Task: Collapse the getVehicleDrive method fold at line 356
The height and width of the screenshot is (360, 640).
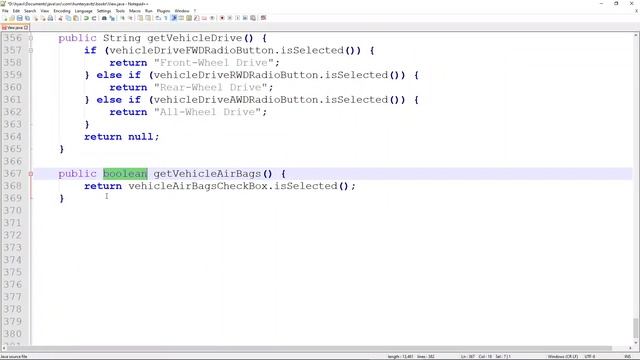Action: [31, 38]
